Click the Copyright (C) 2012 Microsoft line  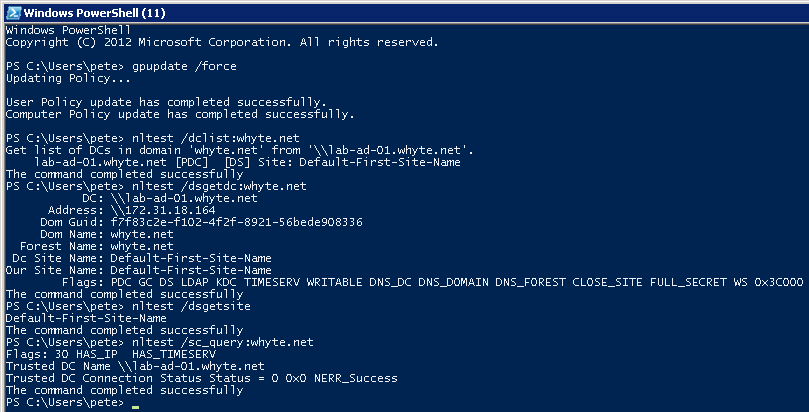pos(222,42)
